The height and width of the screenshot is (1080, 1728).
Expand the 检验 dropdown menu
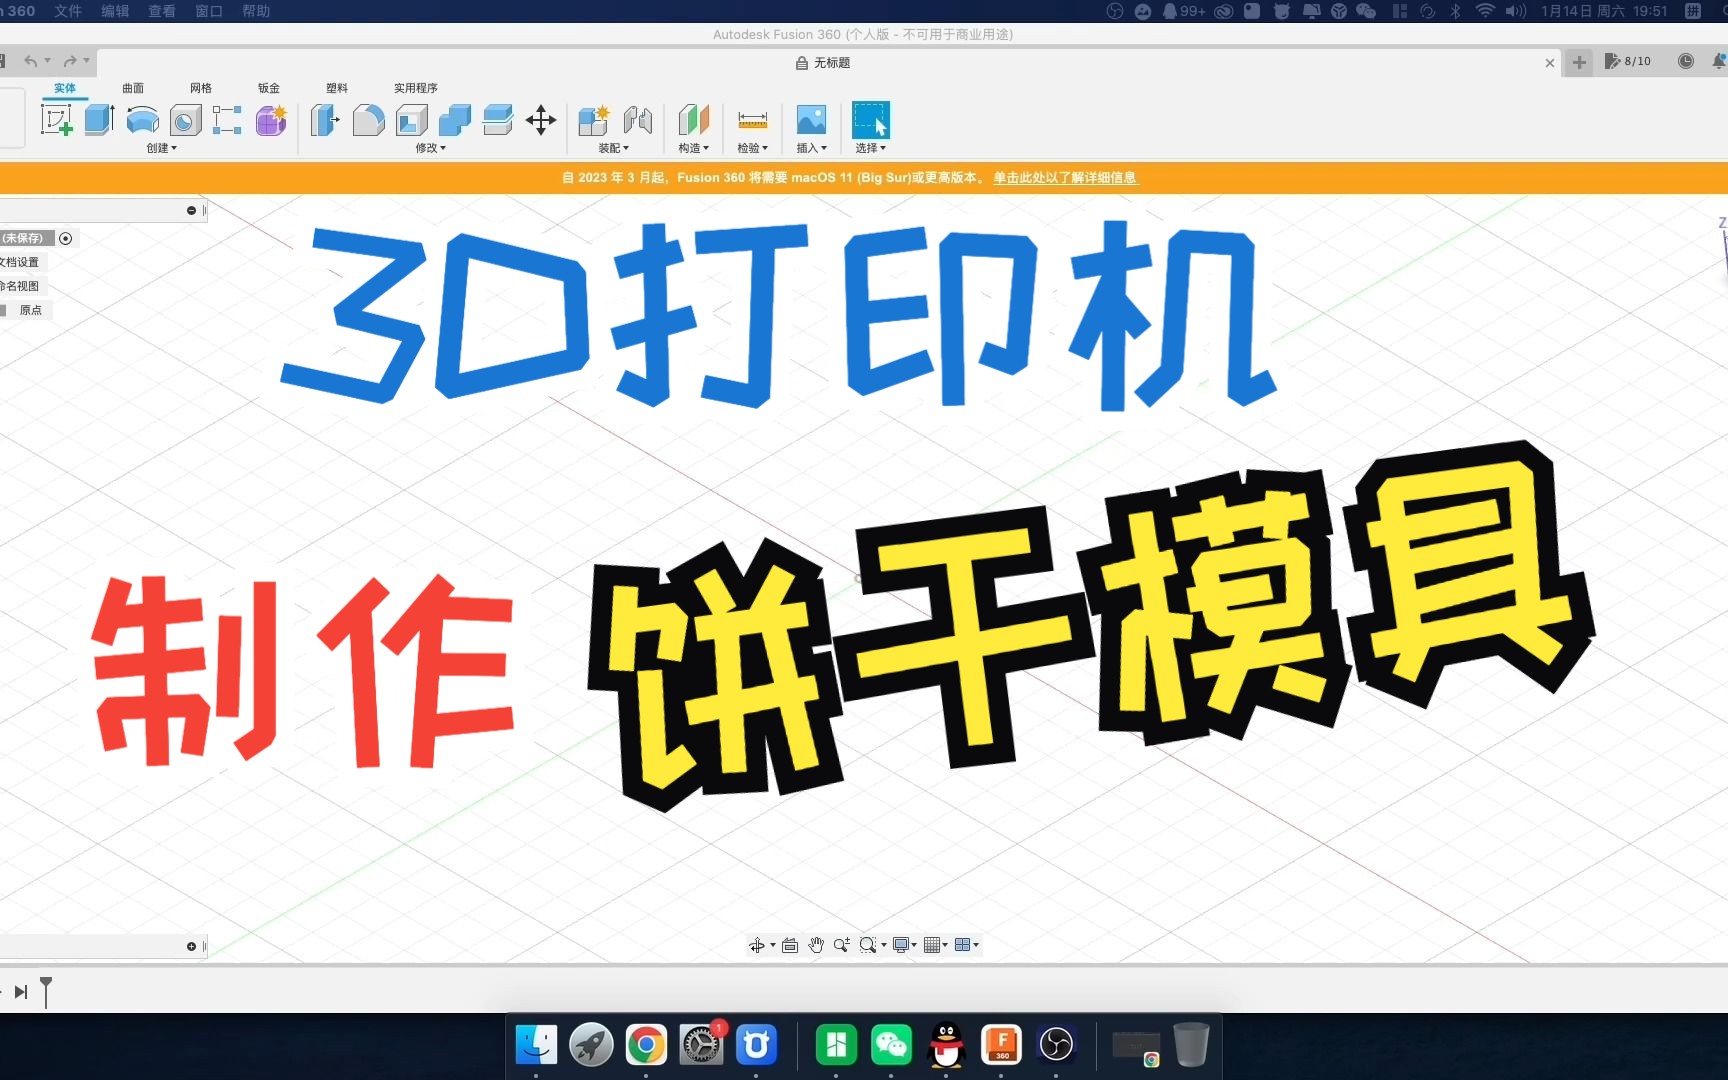(753, 148)
